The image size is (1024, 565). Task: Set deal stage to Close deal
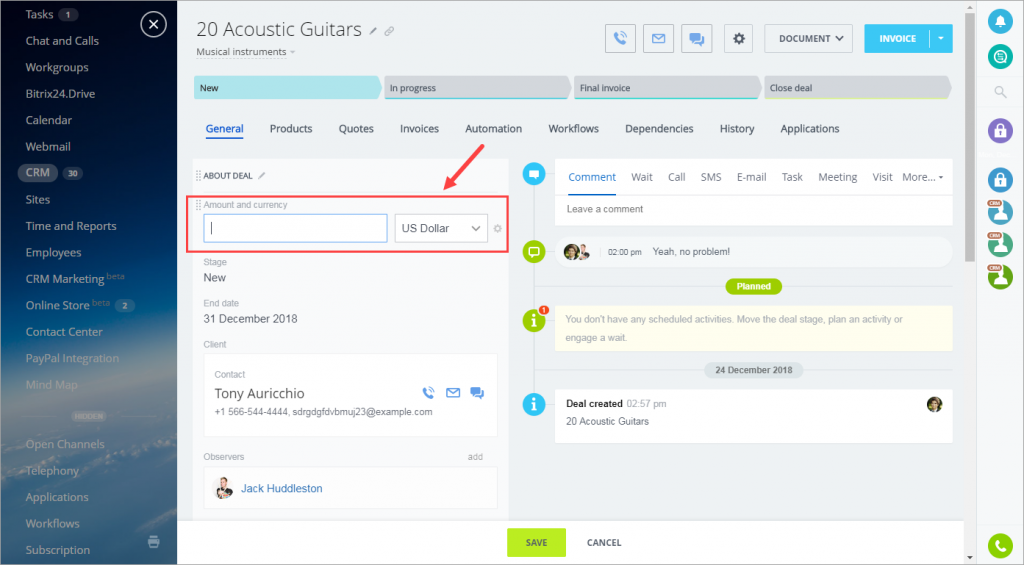857,88
